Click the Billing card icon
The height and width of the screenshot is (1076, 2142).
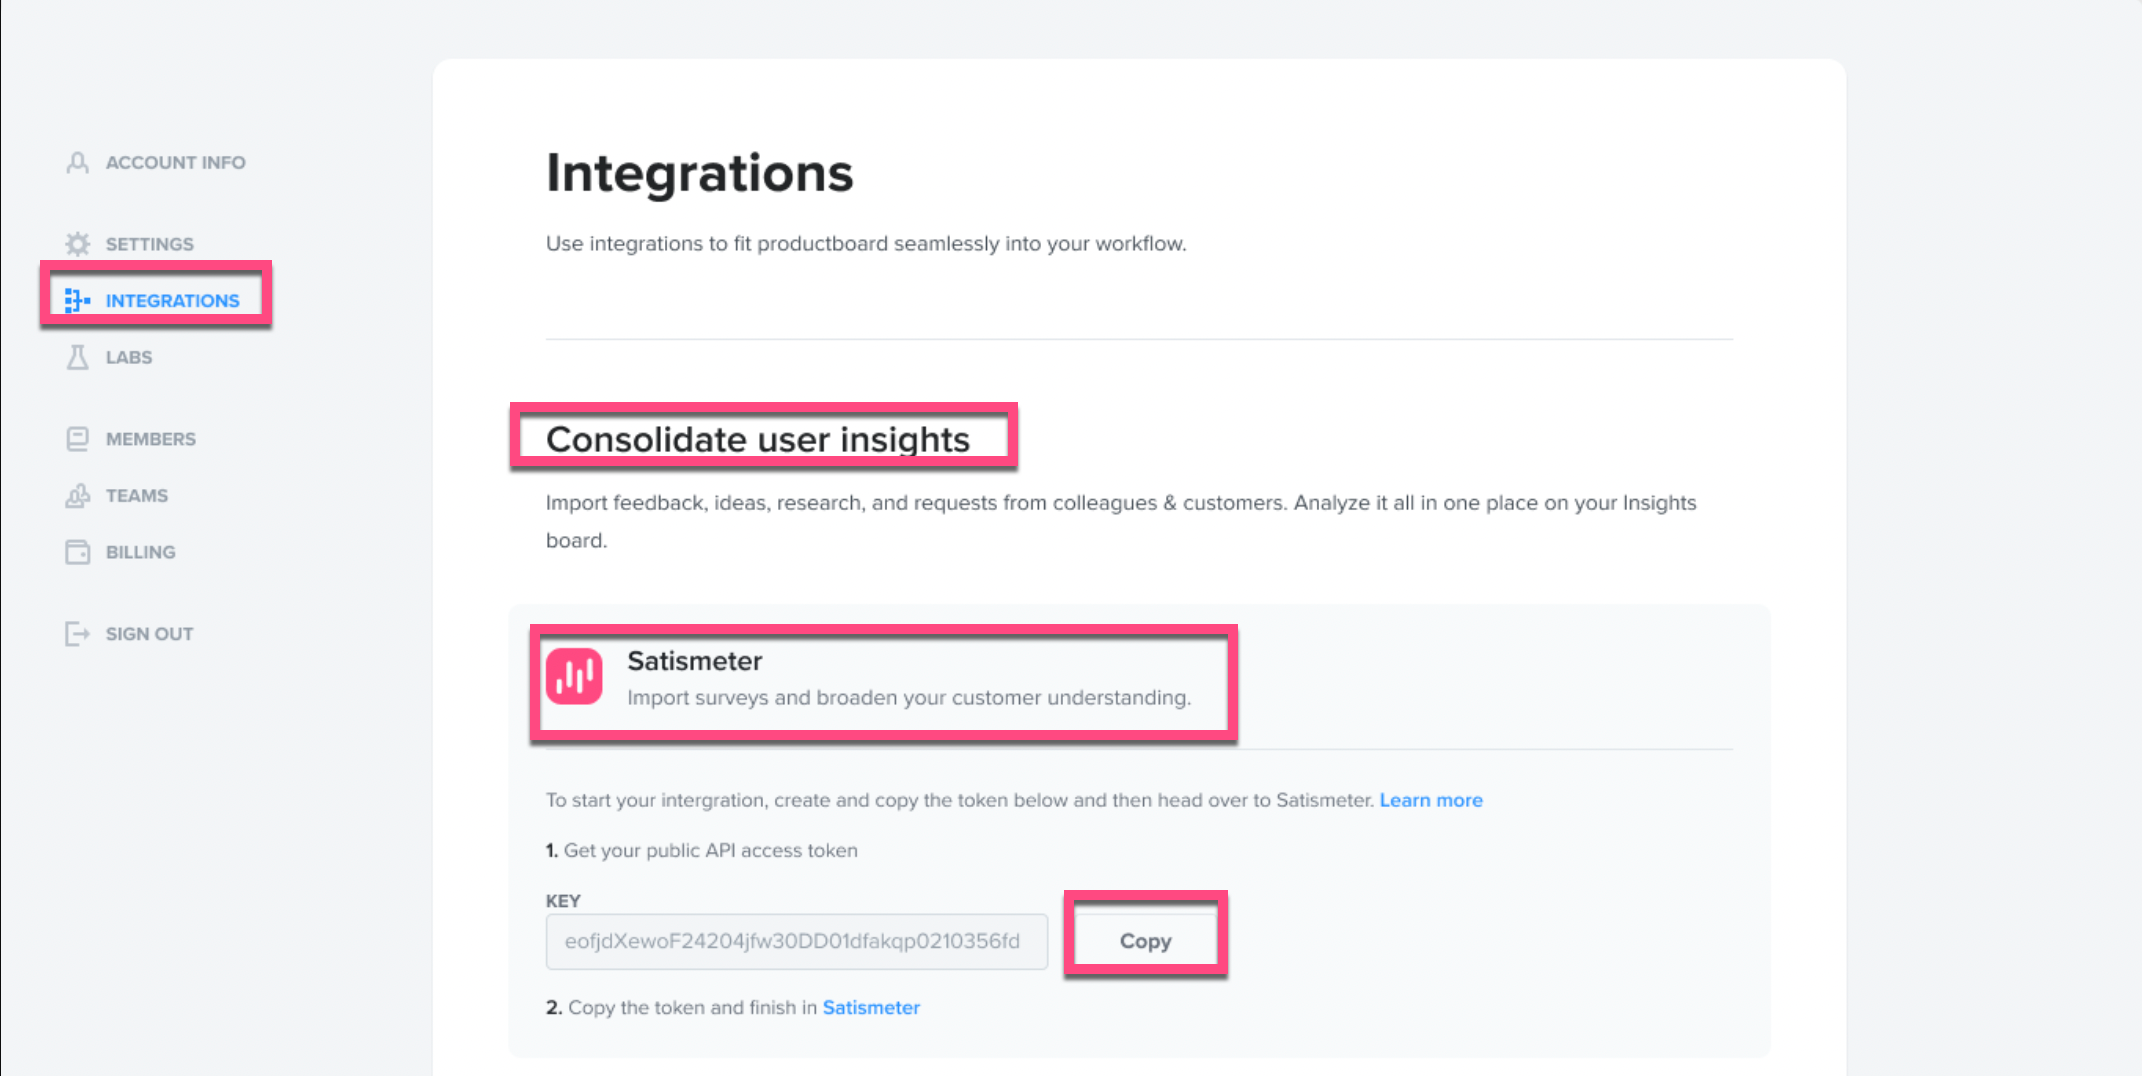point(77,551)
